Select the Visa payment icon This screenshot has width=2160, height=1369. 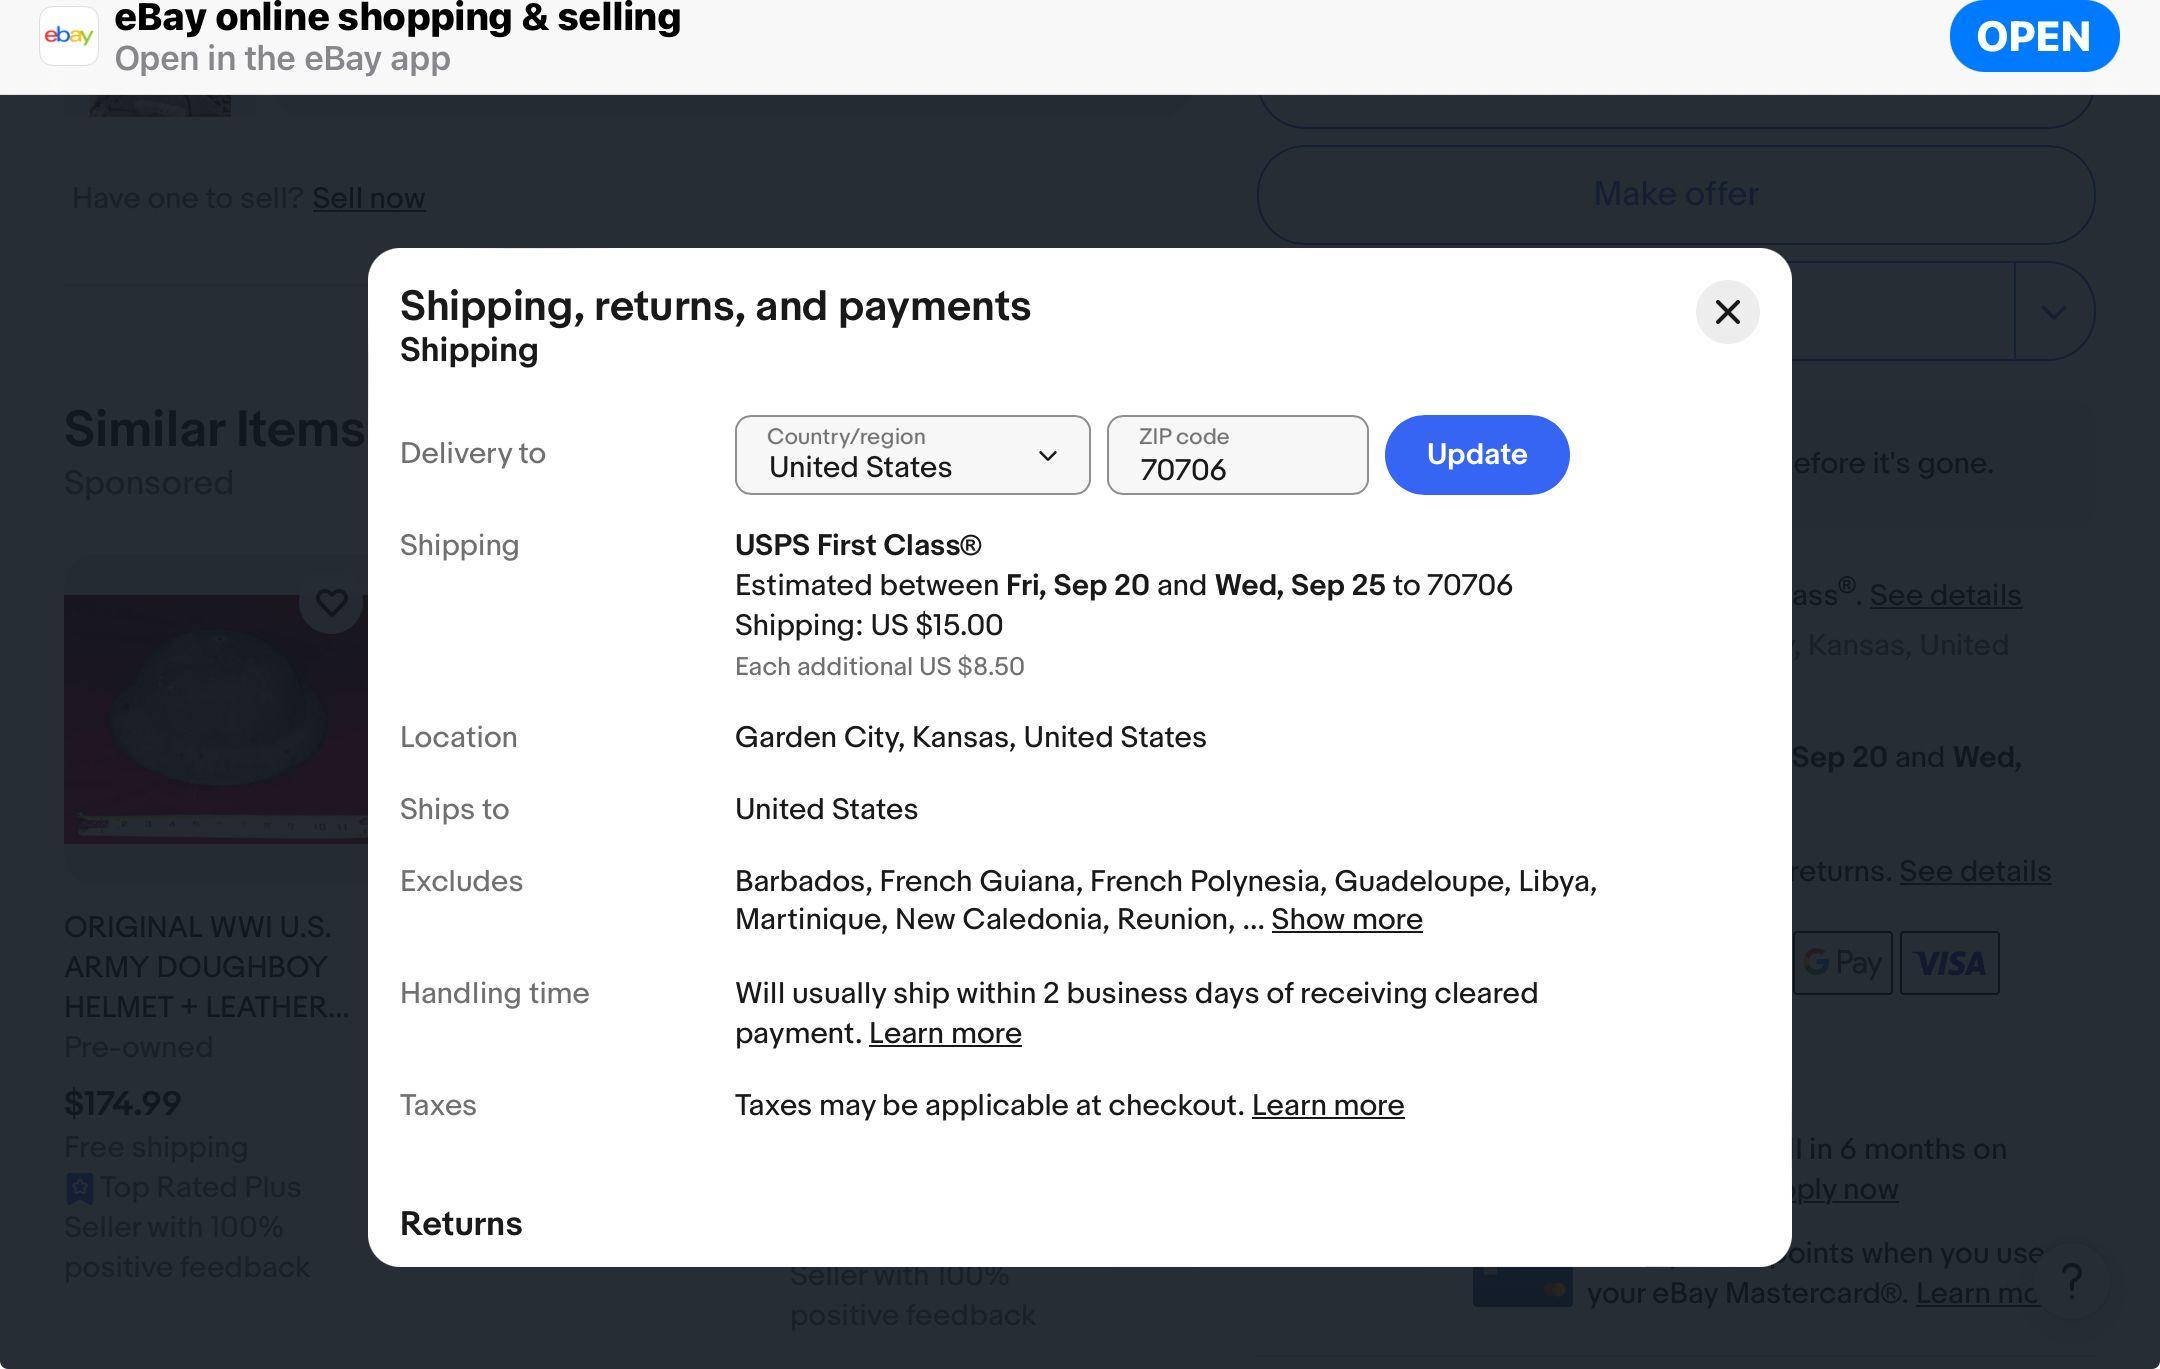(1948, 963)
